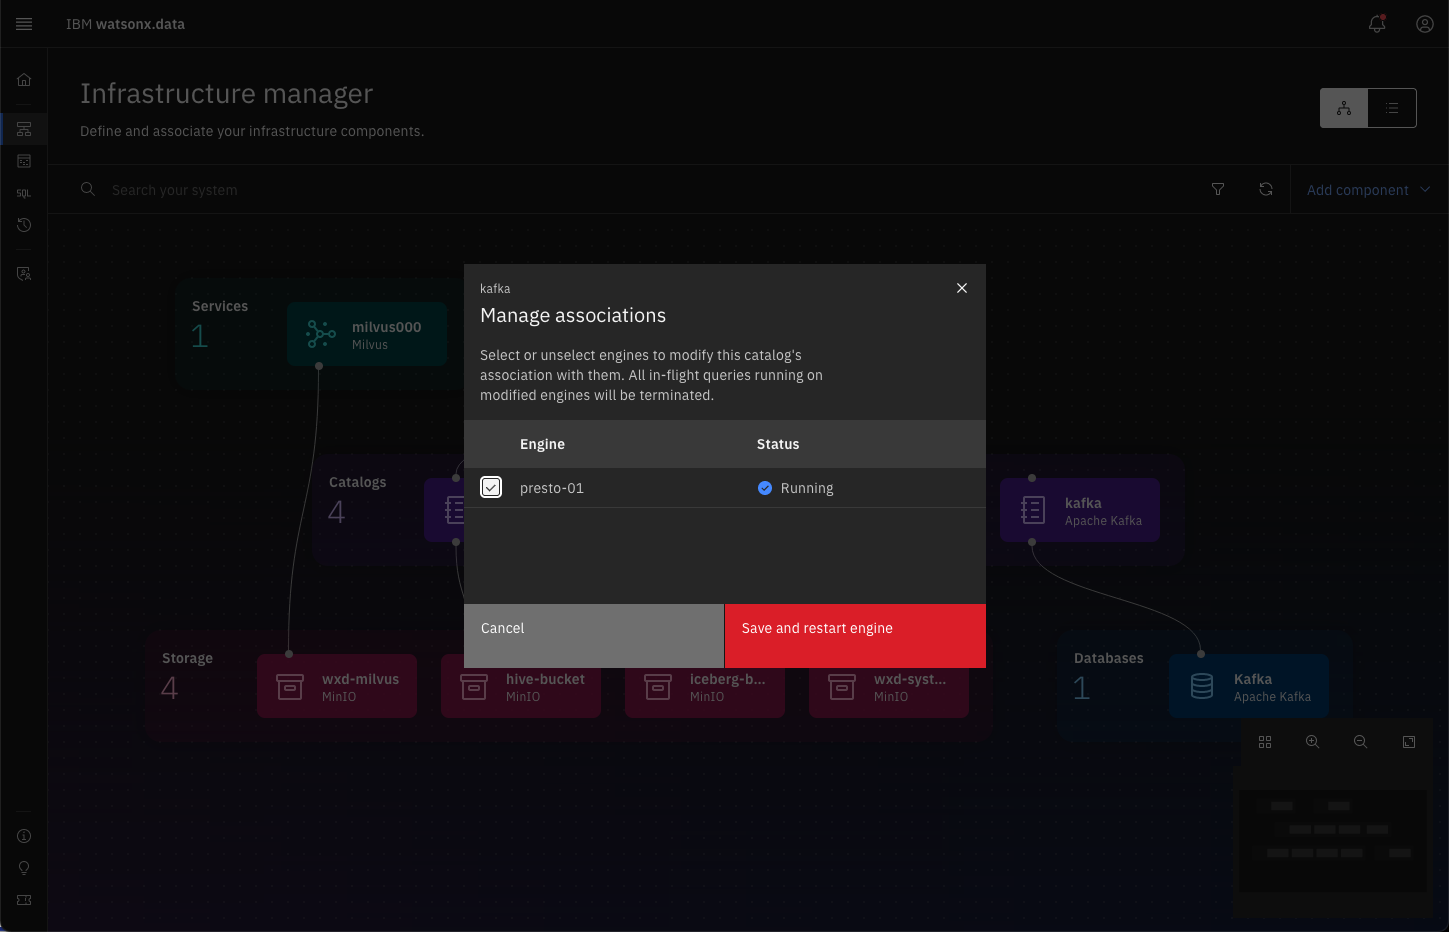Click Save and restart engine

click(x=855, y=635)
